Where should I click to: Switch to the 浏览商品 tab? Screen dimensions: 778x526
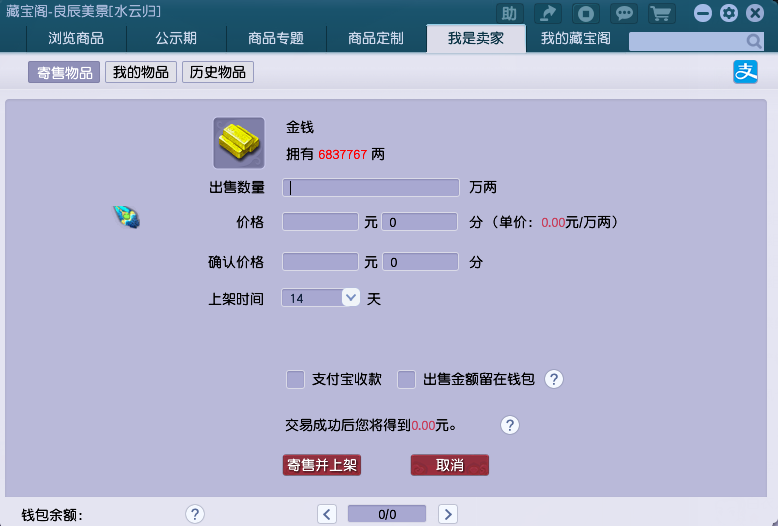(76, 38)
